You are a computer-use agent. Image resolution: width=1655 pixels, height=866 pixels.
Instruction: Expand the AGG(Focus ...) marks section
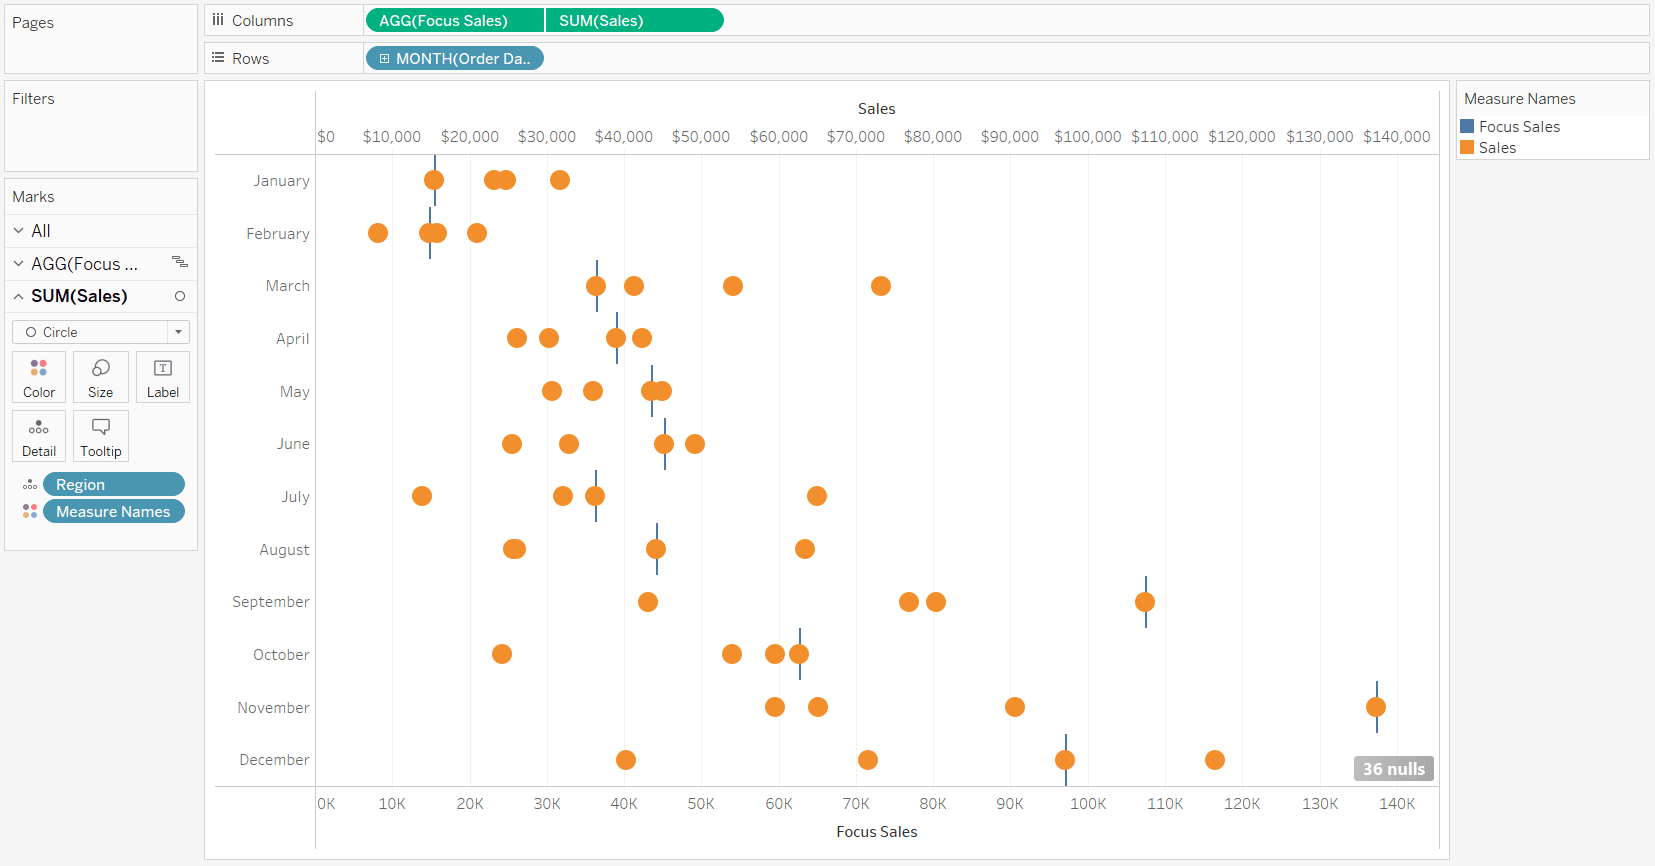click(x=19, y=264)
